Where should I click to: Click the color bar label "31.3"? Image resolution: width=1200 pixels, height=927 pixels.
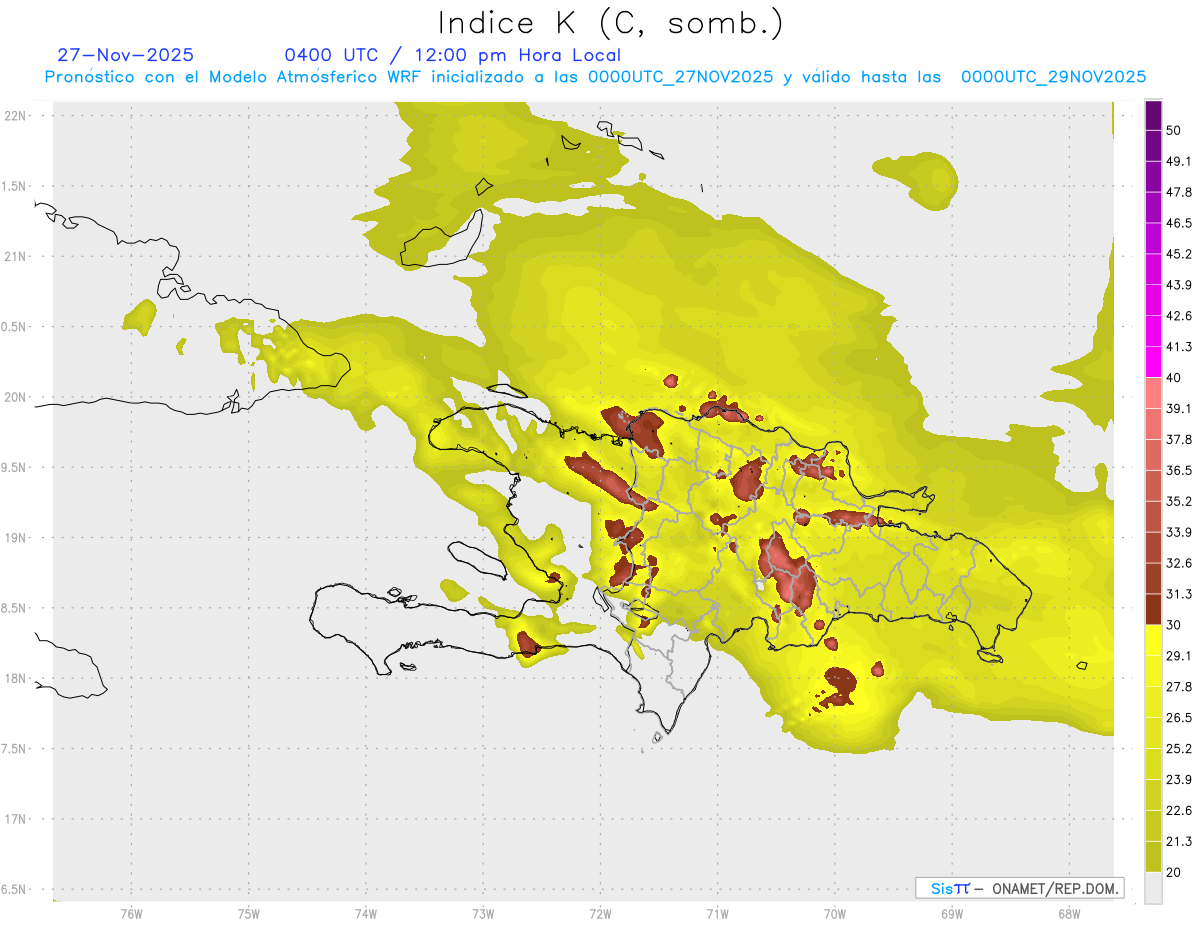(x=1178, y=594)
